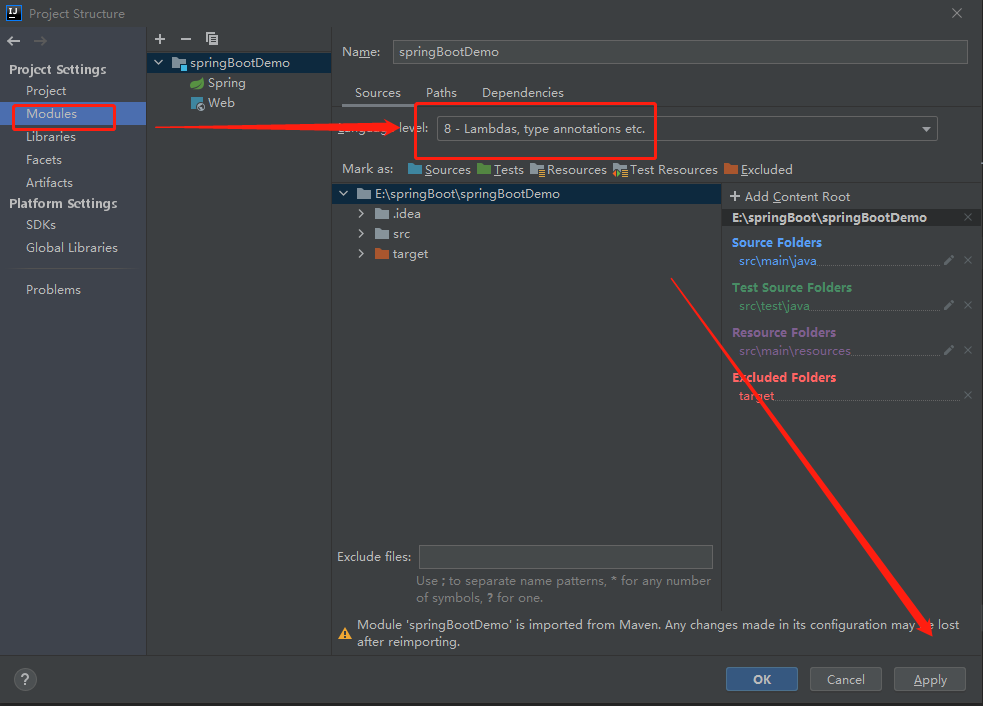Go back with the left arrow icon
This screenshot has height=706, width=983.
tap(14, 41)
